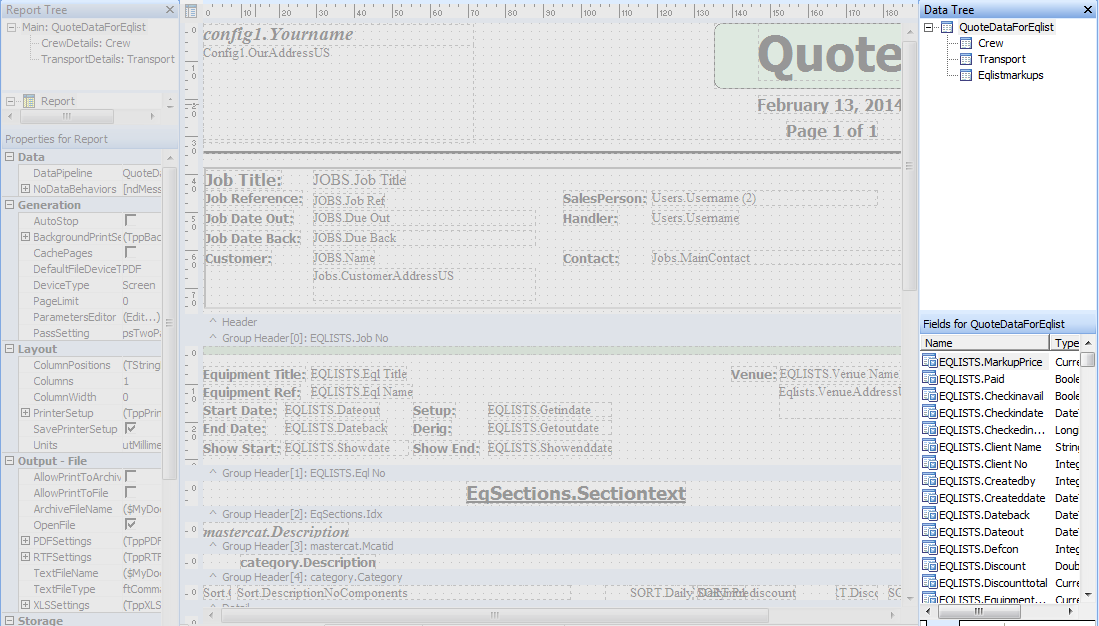
Task: Click the Eqlistmarkups table icon
Action: point(965,75)
